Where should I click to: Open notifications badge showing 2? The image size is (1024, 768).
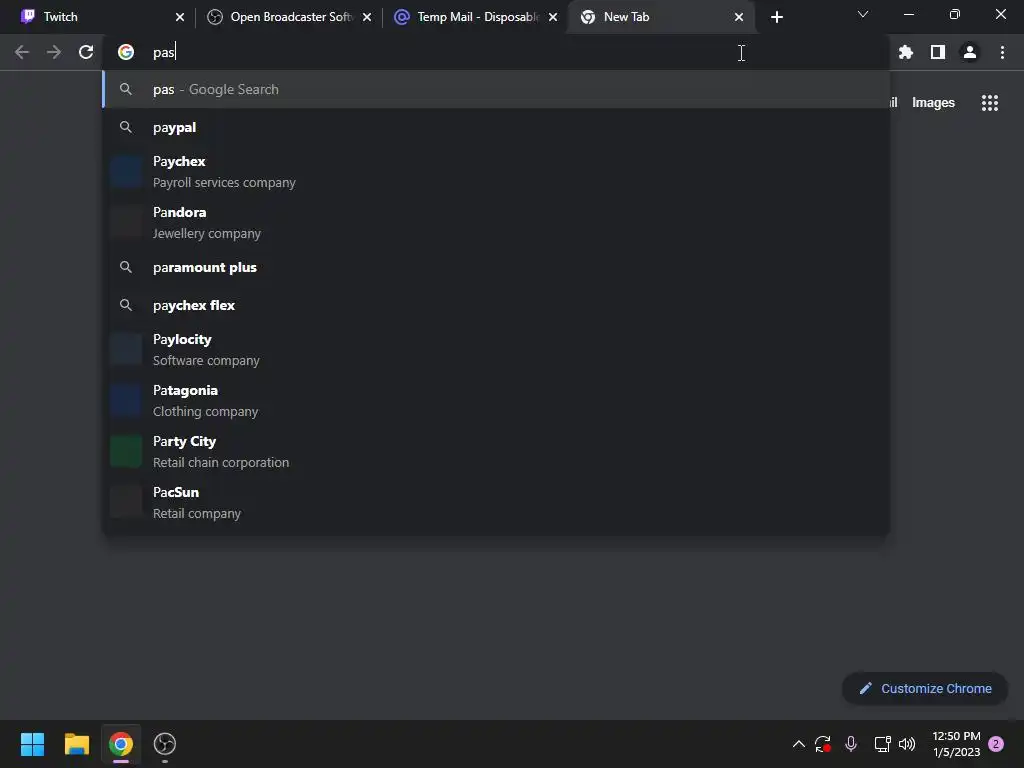pos(996,744)
